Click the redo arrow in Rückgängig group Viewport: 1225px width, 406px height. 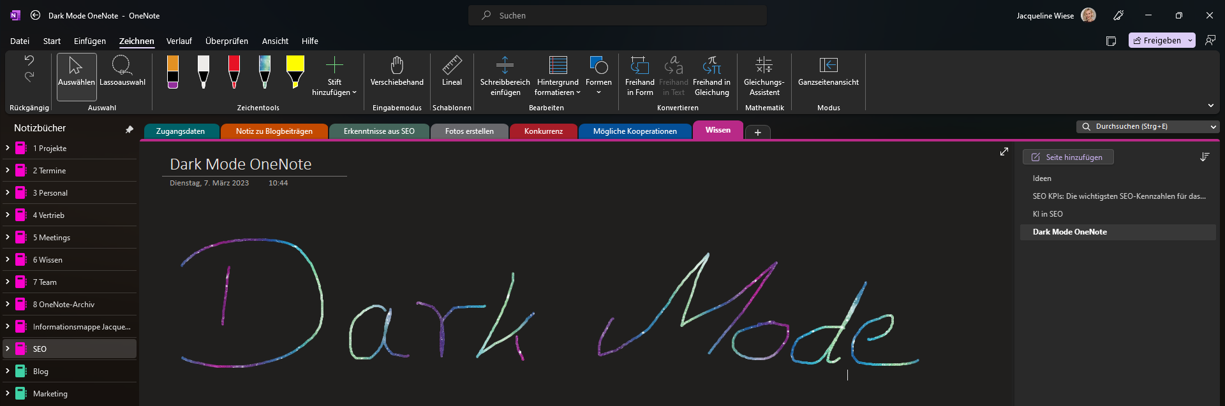29,77
